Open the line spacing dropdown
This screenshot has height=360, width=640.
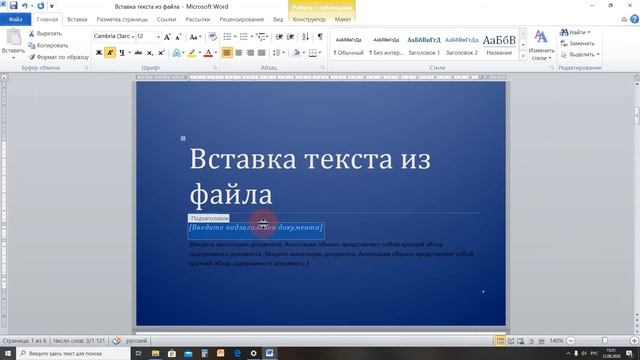[x=279, y=53]
